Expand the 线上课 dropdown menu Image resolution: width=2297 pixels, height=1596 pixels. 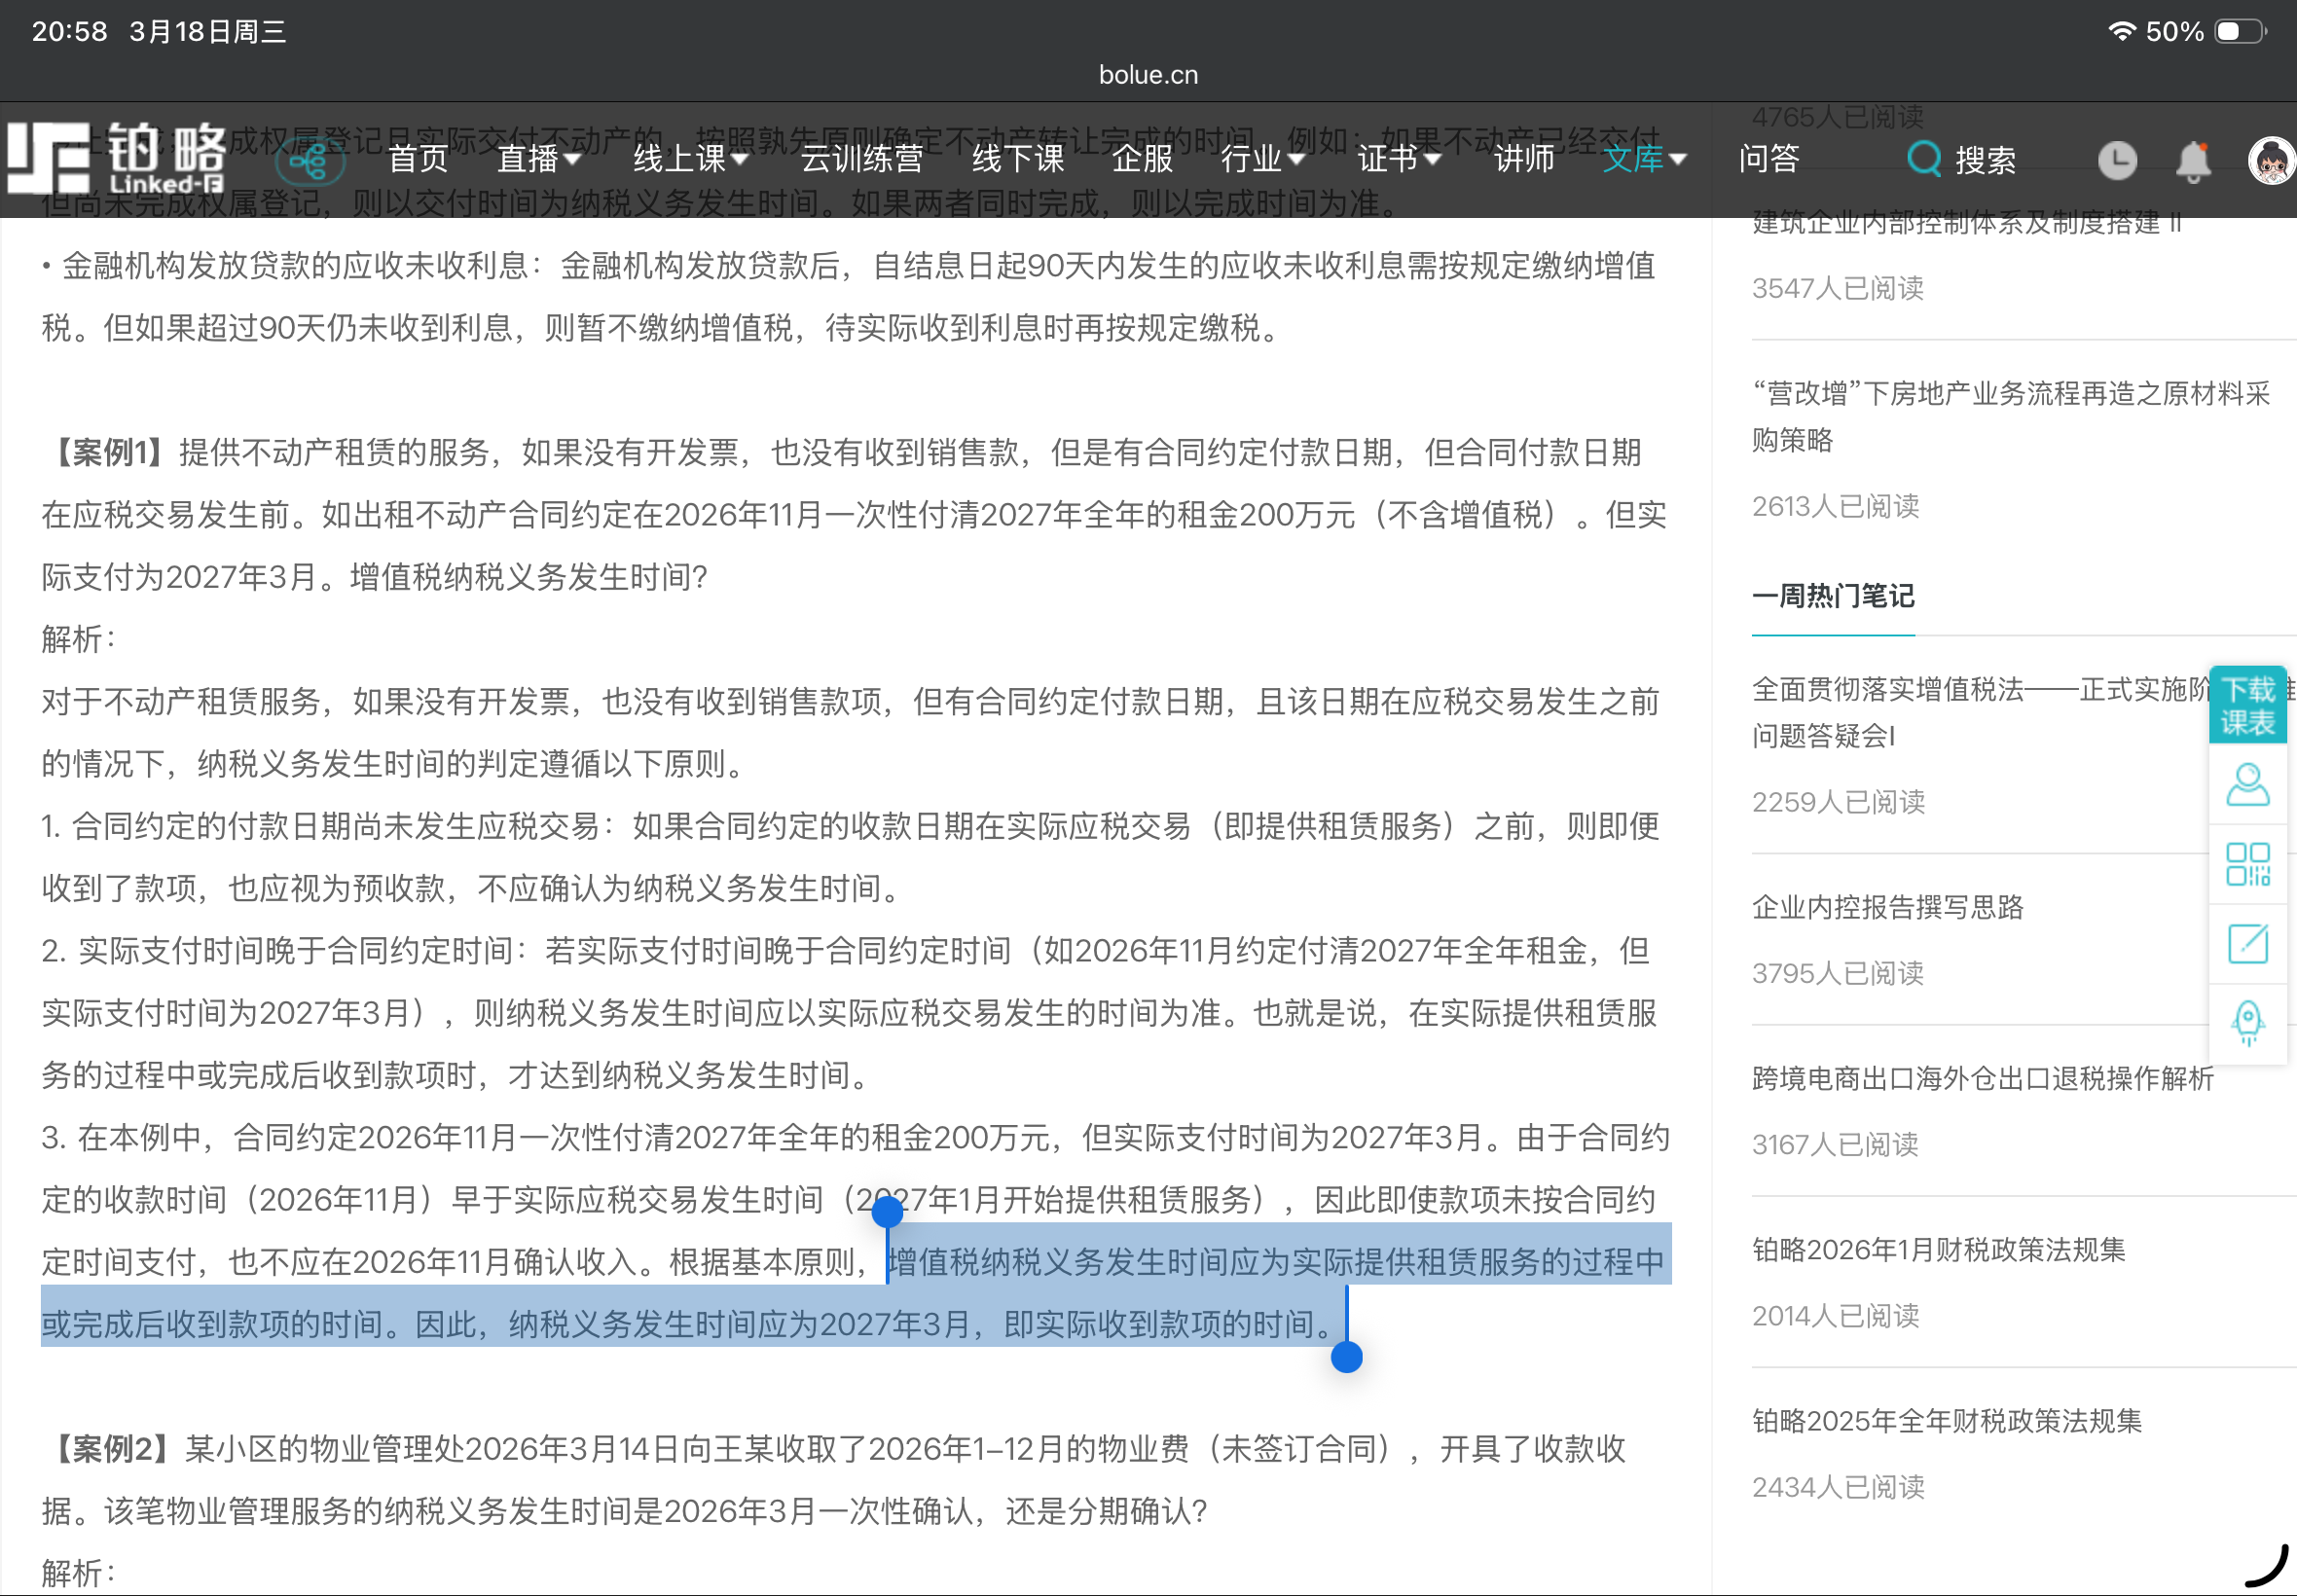(x=690, y=159)
